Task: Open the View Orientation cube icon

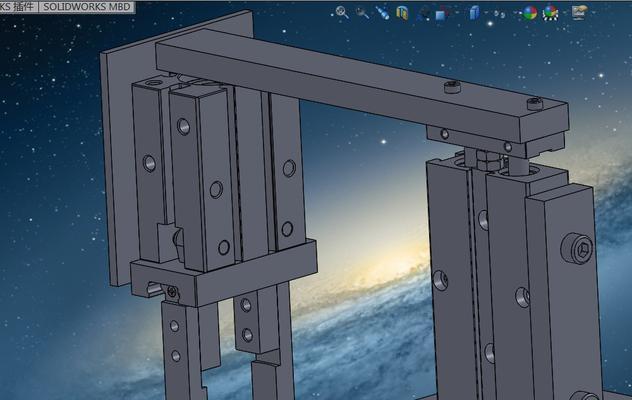Action: [442, 14]
